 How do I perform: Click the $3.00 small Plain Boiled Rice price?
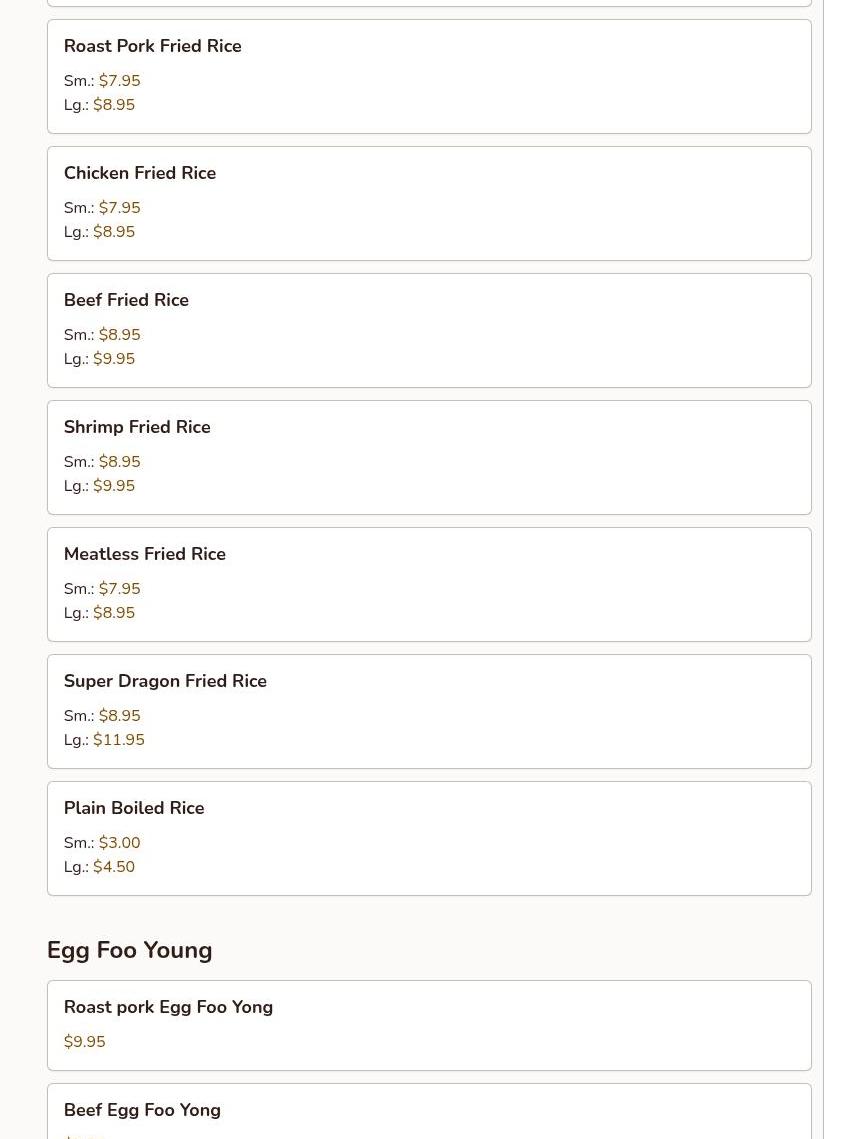tap(119, 843)
